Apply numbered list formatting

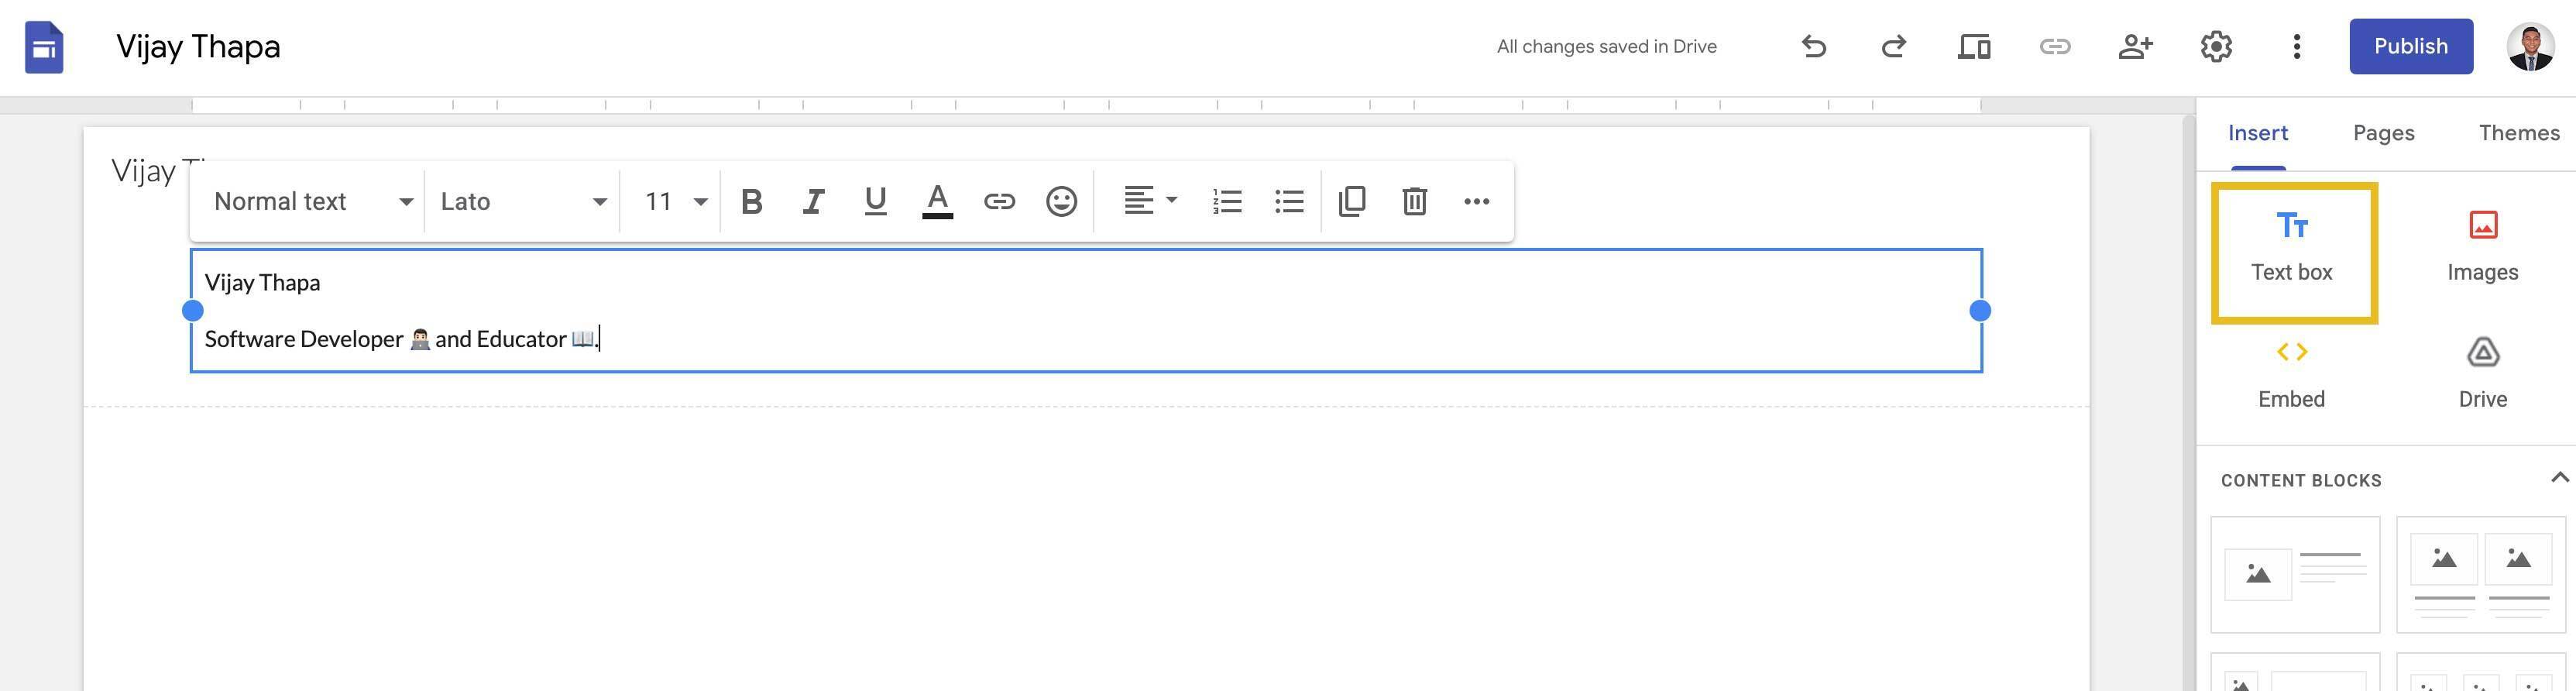[x=1227, y=202]
